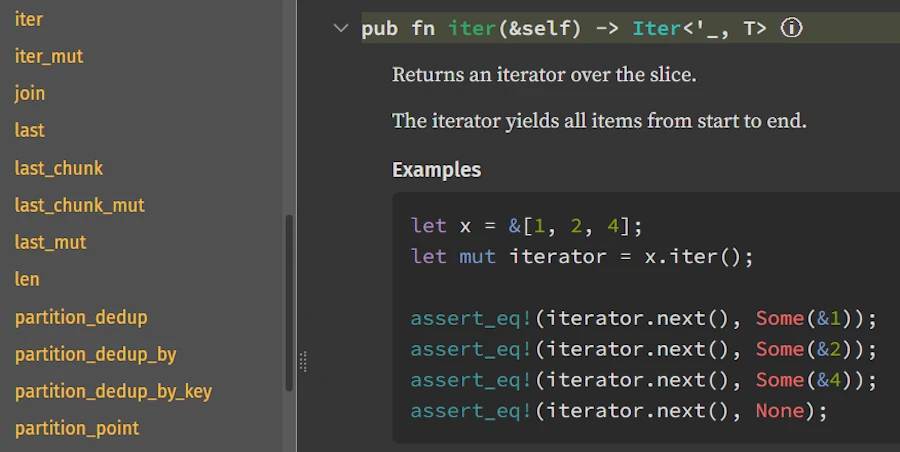900x452 pixels.
Task: Open partition_point sidebar entry
Action: 77,428
